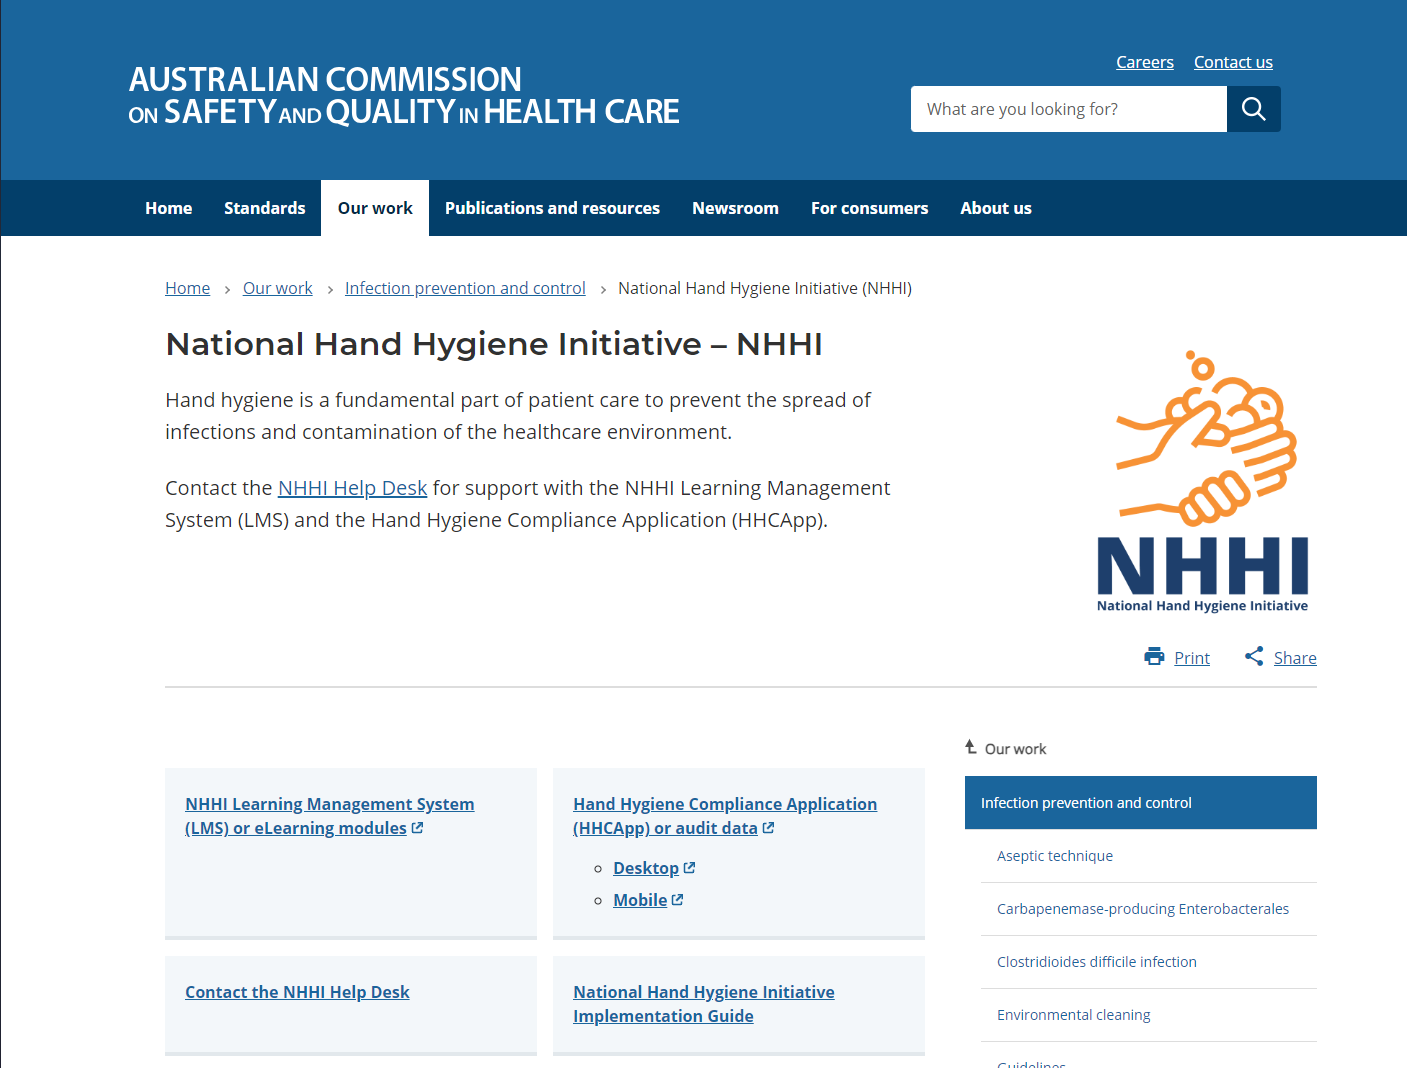1407x1068 pixels.
Task: Click the search magnifying glass icon
Action: 1253,108
